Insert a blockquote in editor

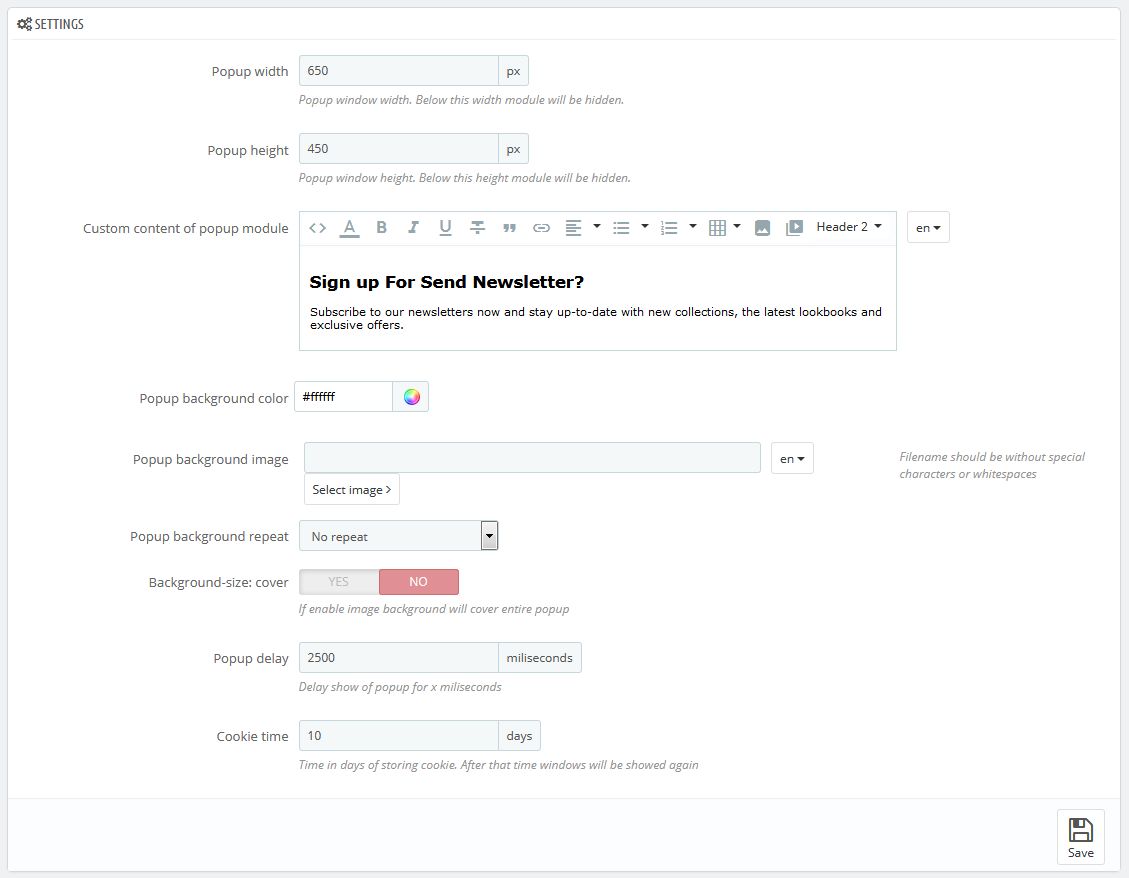click(x=509, y=228)
